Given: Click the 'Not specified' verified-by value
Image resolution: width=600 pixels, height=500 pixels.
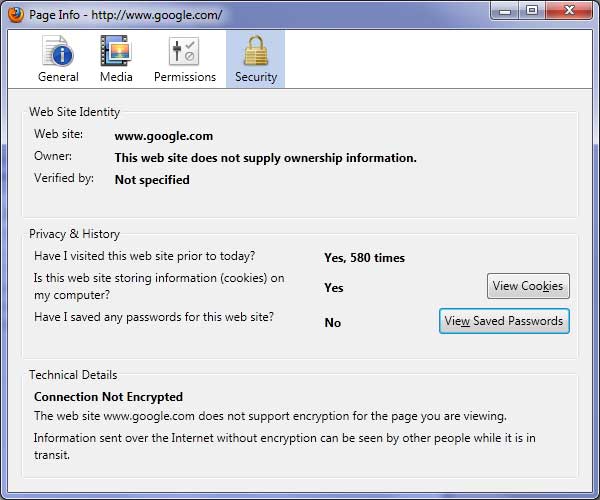Looking at the screenshot, I should point(152,180).
